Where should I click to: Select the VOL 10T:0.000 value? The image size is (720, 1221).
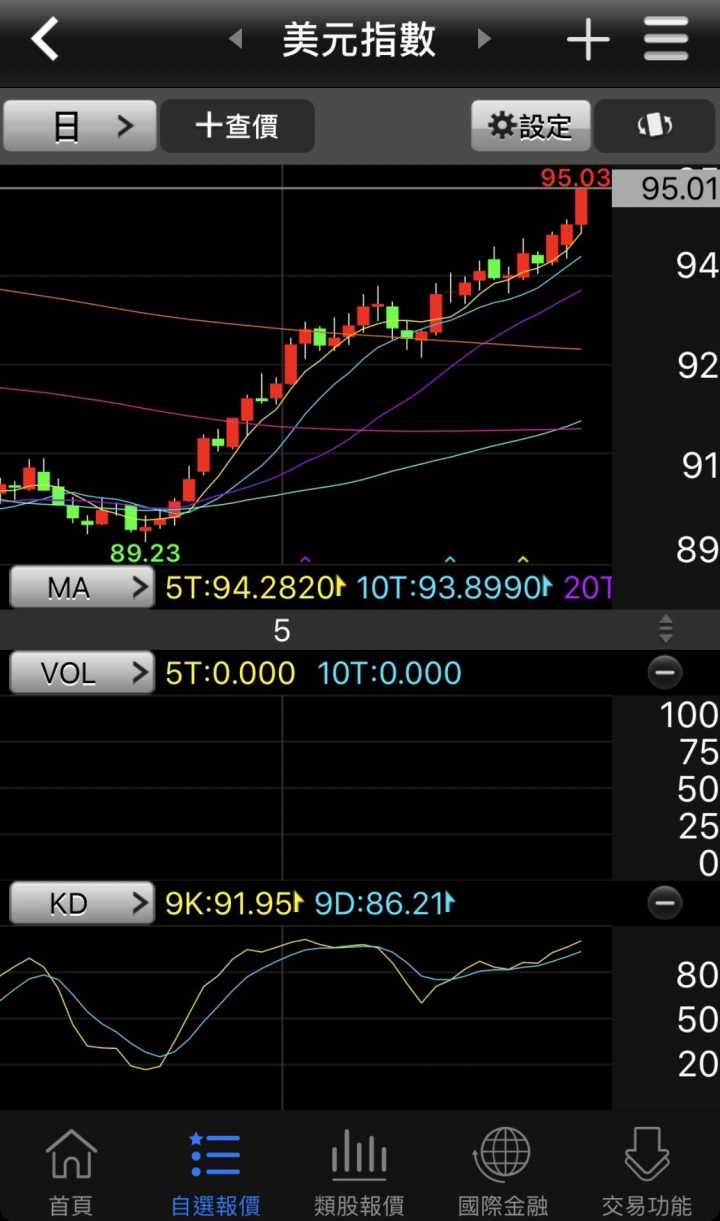pos(389,673)
